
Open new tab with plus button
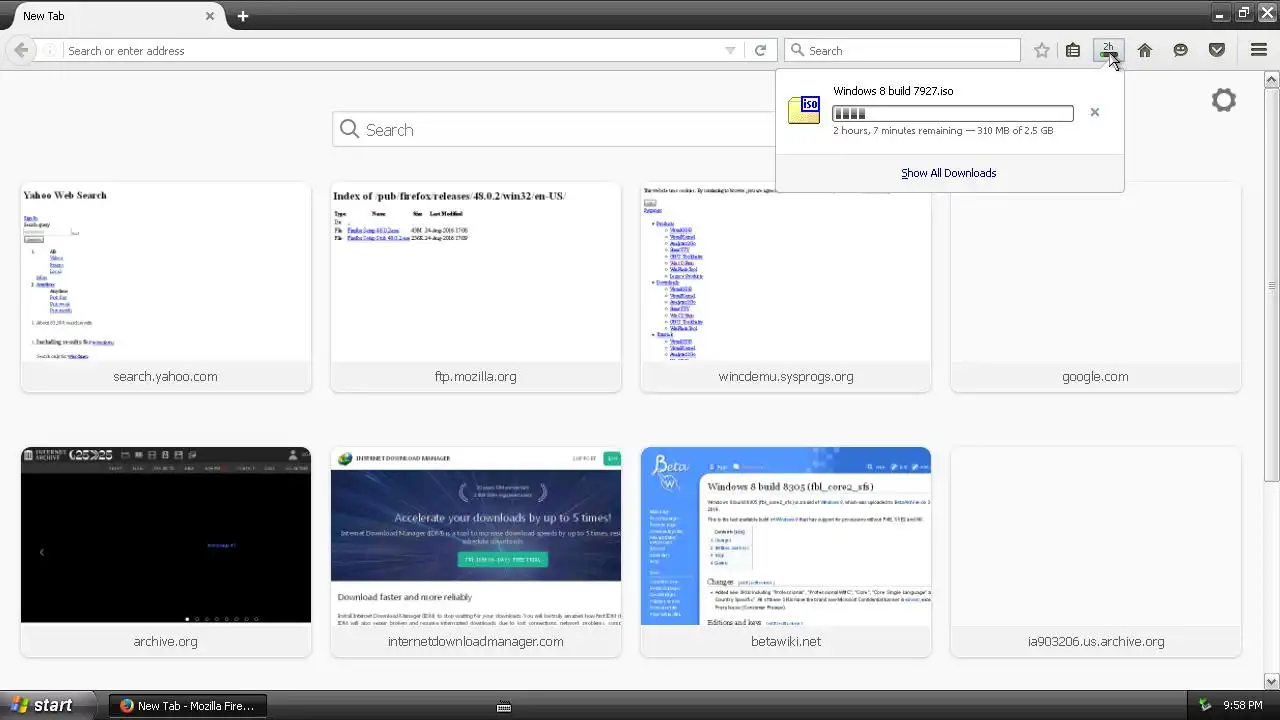pyautogui.click(x=243, y=16)
